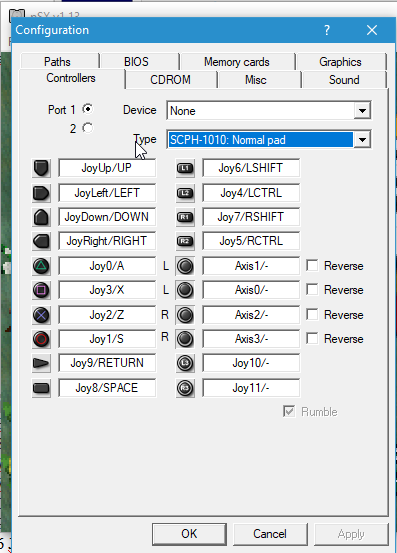Click the Axis1/- mapping field
The width and height of the screenshot is (397, 553).
[x=251, y=266]
